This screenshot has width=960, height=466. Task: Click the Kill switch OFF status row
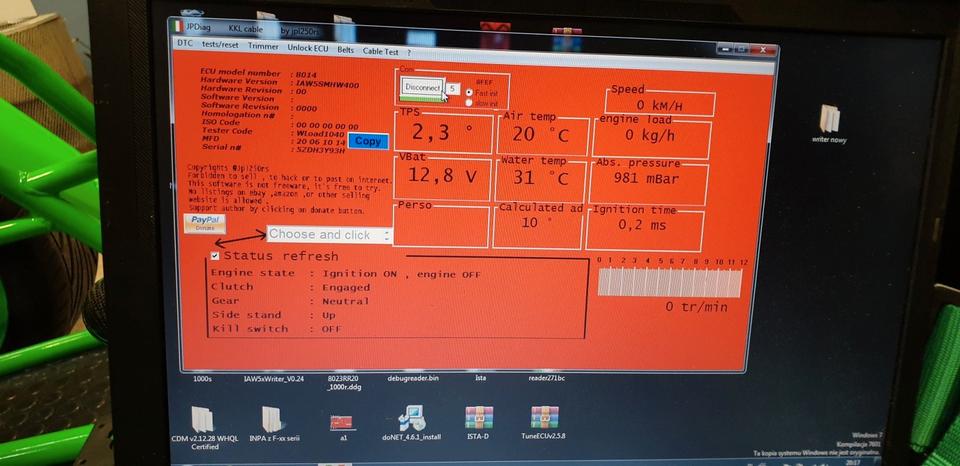click(277, 329)
